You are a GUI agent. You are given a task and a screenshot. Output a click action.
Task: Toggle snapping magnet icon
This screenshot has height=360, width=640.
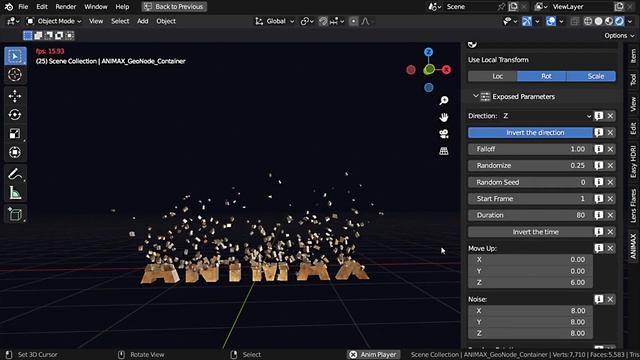[323, 21]
